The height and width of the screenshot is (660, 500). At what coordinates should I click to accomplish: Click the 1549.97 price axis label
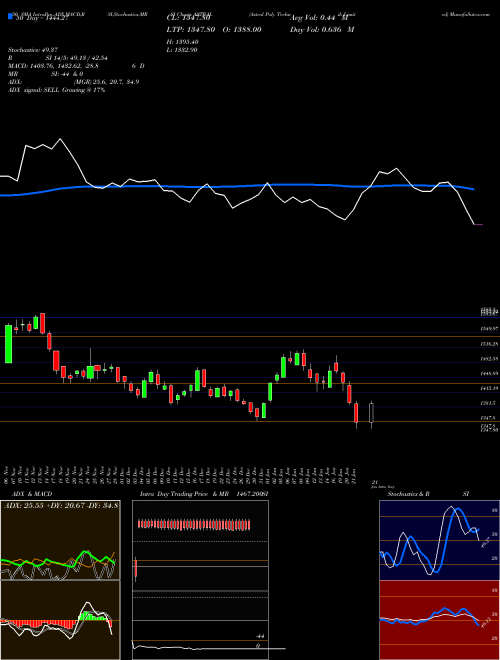coord(489,328)
